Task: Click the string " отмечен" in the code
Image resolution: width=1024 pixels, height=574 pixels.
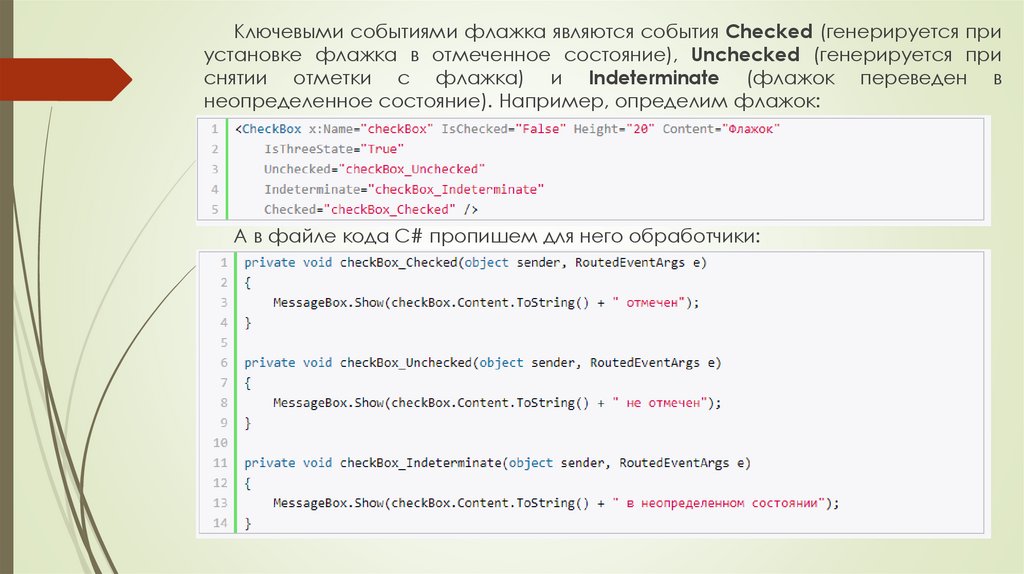Action: pos(648,302)
